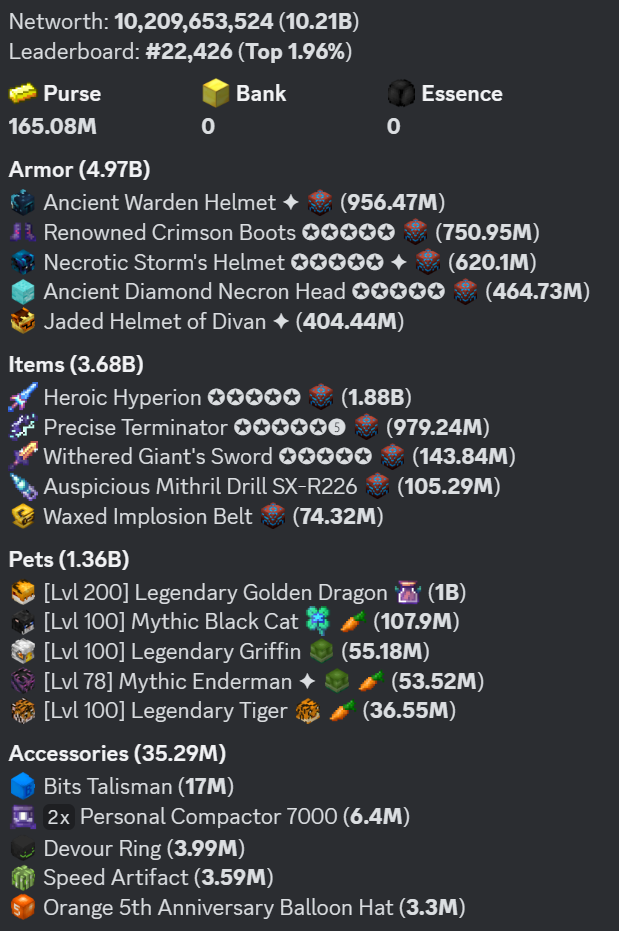Click the Precise Terminator bow icon
The height and width of the screenshot is (931, 619).
coord(22,428)
